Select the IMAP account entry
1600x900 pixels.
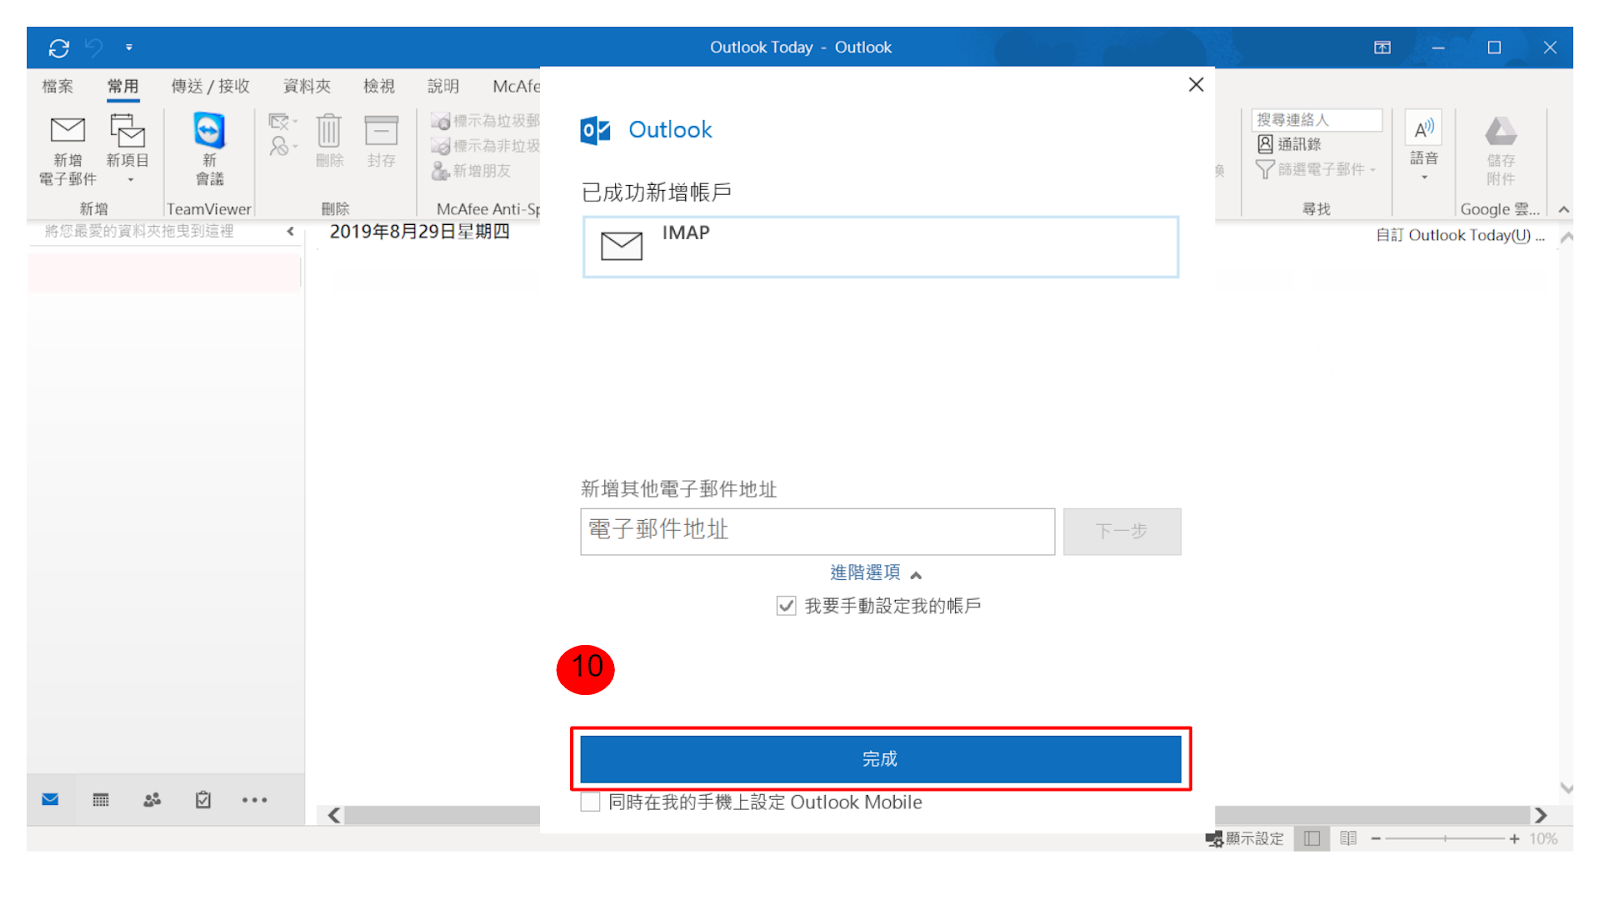click(x=880, y=247)
